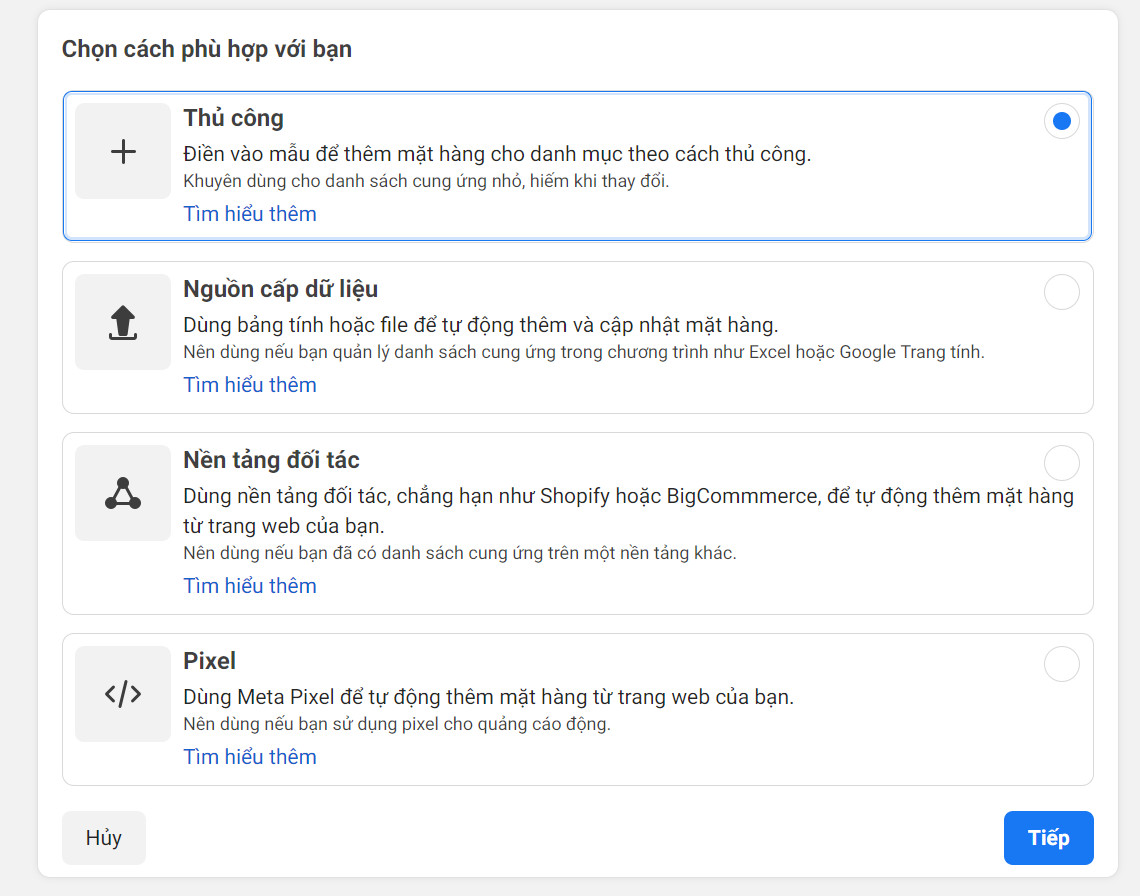Screen dimensions: 1140x896
Task: Click the Thủ công option title
Action: pos(233,118)
